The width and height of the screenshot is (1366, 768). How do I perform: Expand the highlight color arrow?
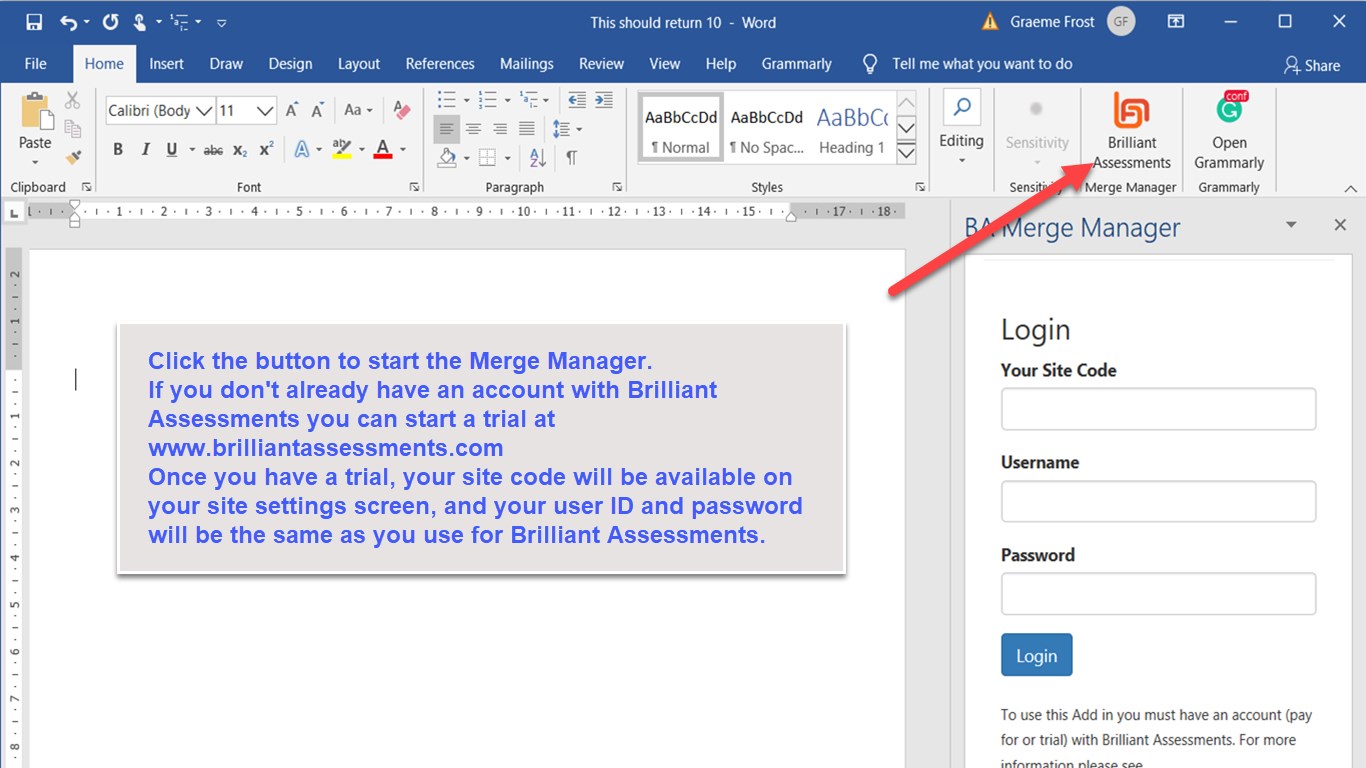click(362, 150)
